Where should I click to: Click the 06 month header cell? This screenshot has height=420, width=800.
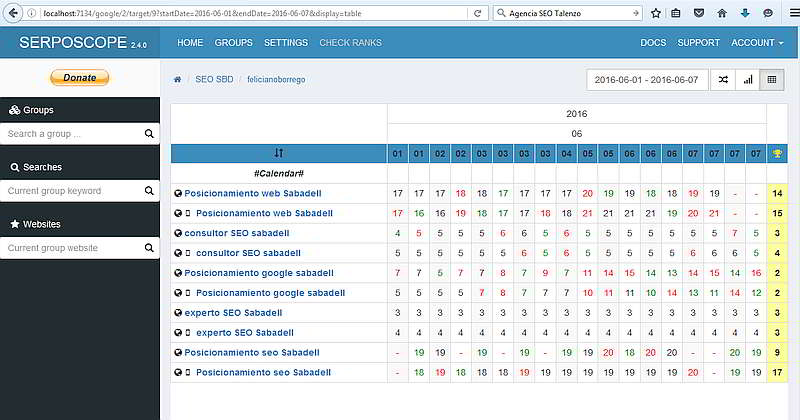[577, 134]
